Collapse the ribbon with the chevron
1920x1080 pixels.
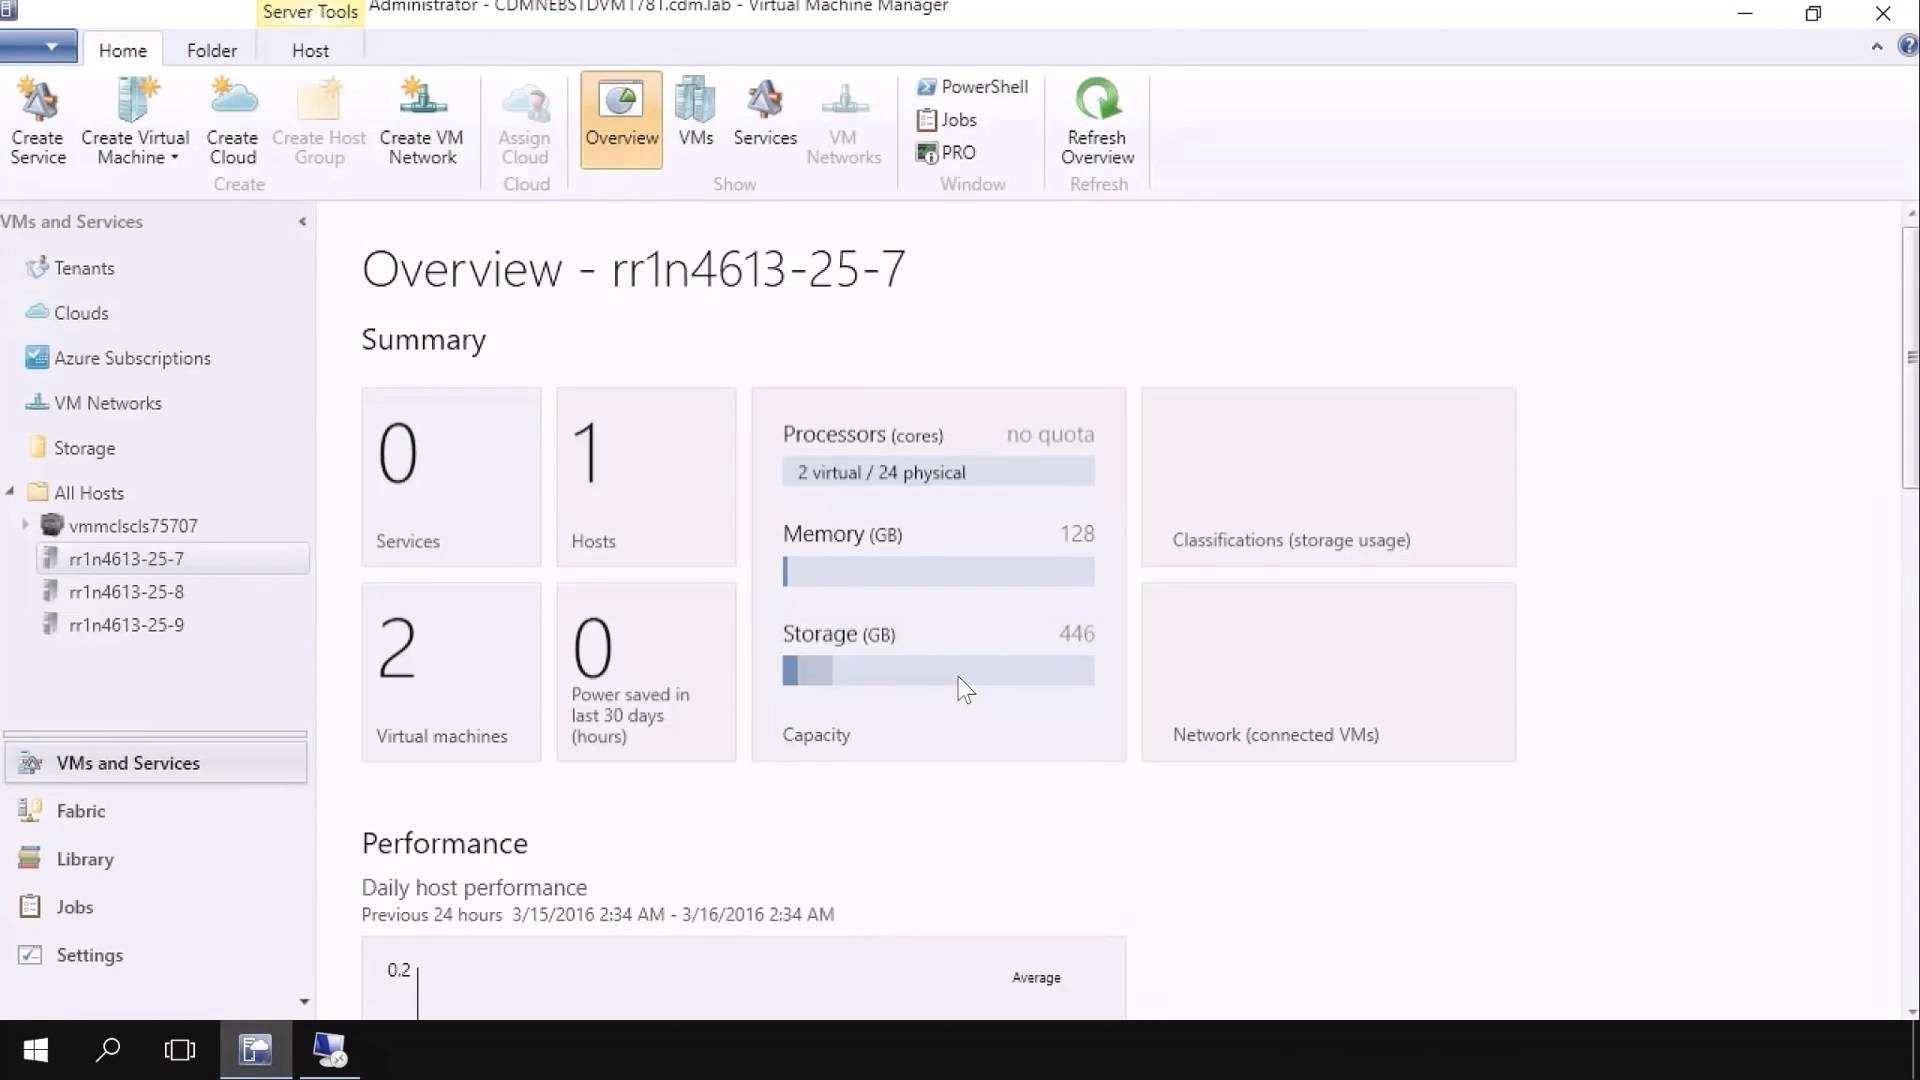tap(1877, 47)
